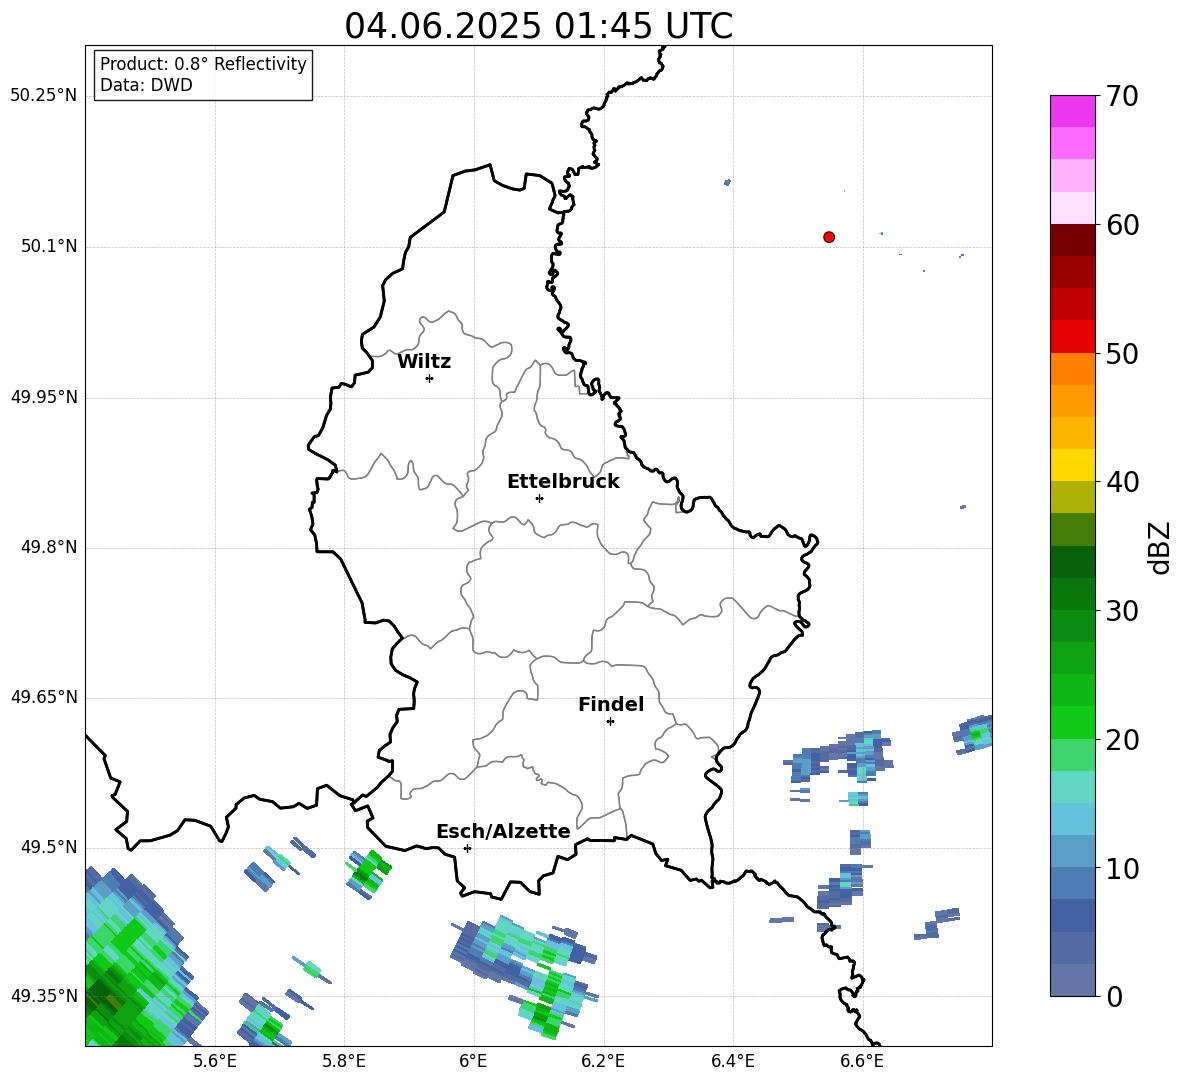
Task: Click the colorbar tick label 20
Action: pos(1123,740)
